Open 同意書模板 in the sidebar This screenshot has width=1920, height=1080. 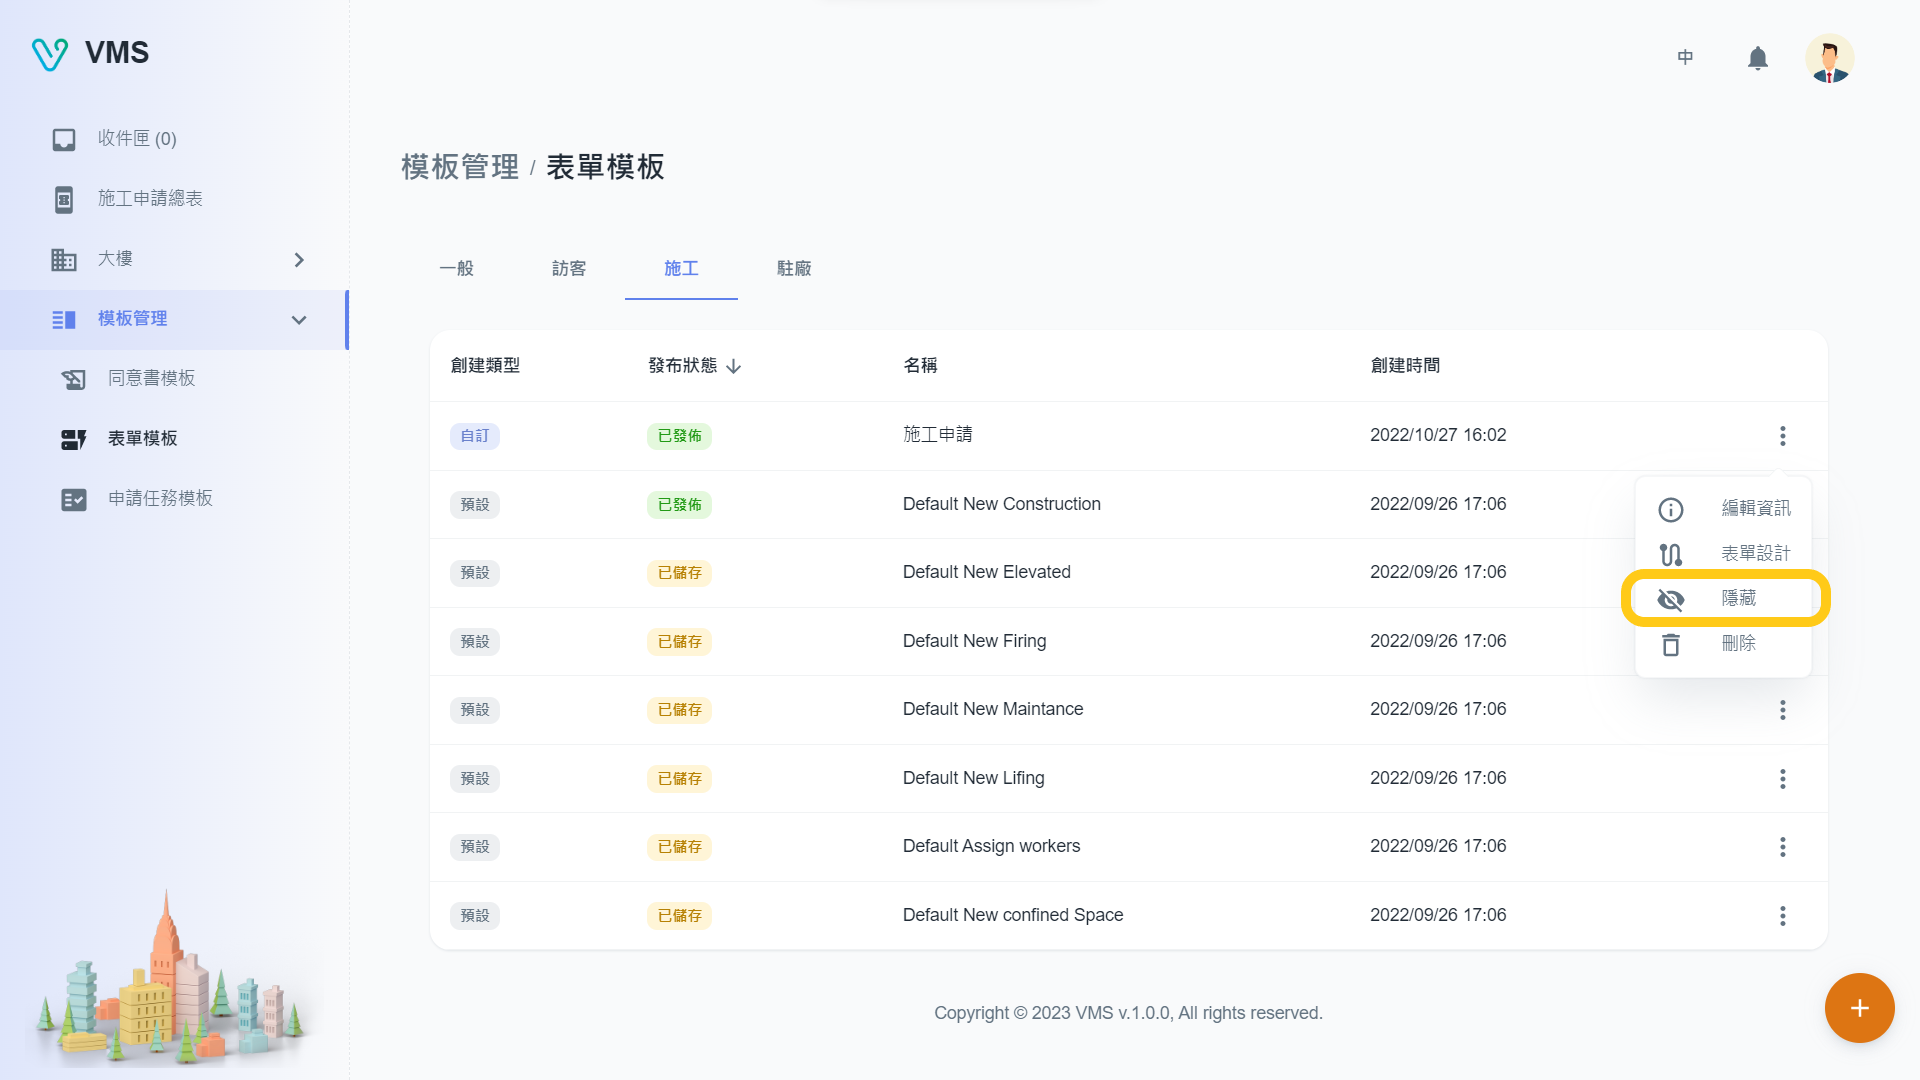pyautogui.click(x=151, y=379)
